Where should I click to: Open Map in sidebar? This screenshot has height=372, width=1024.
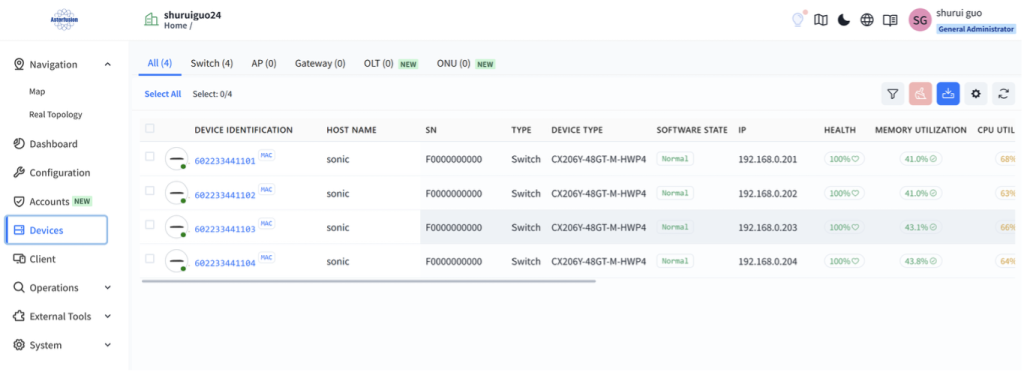[37, 92]
